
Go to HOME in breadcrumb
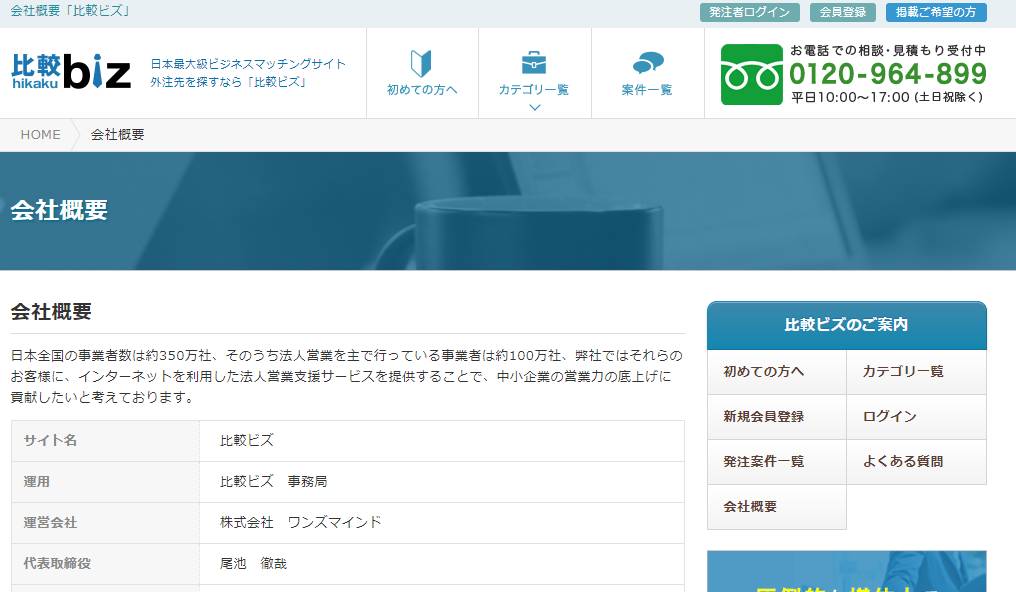click(x=40, y=134)
